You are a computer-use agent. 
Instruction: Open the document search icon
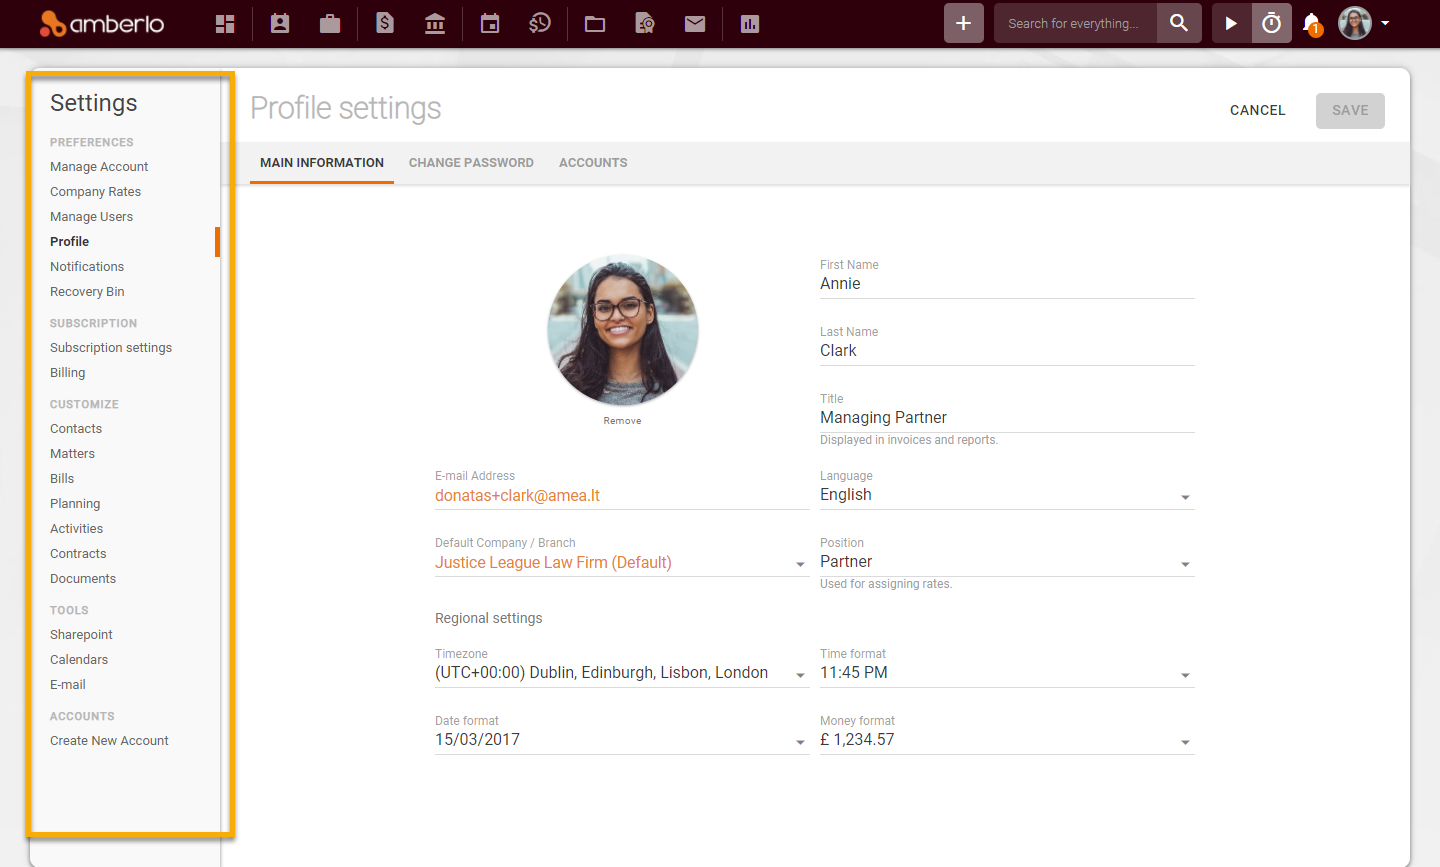(645, 23)
